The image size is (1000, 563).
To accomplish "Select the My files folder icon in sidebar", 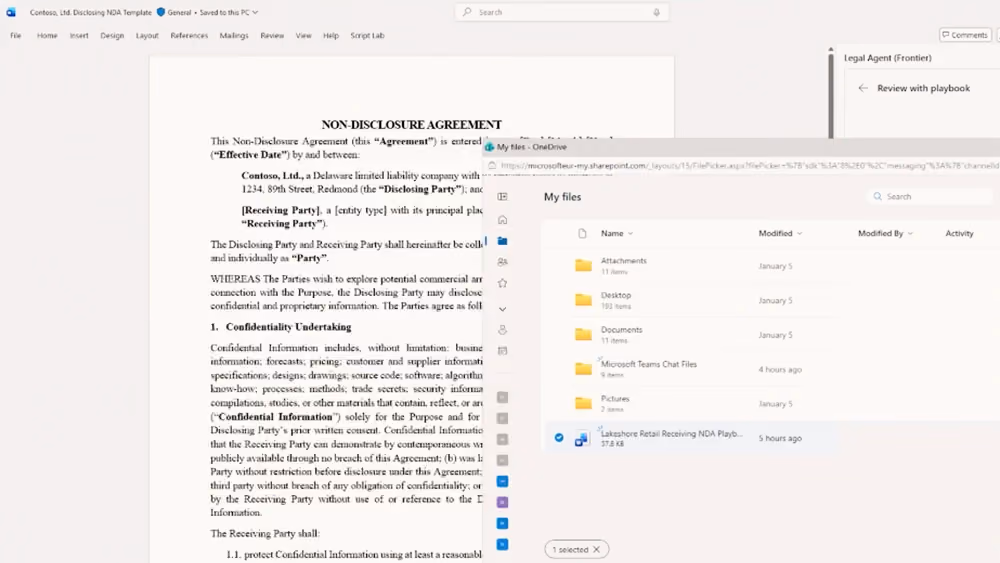I will pyautogui.click(x=503, y=241).
